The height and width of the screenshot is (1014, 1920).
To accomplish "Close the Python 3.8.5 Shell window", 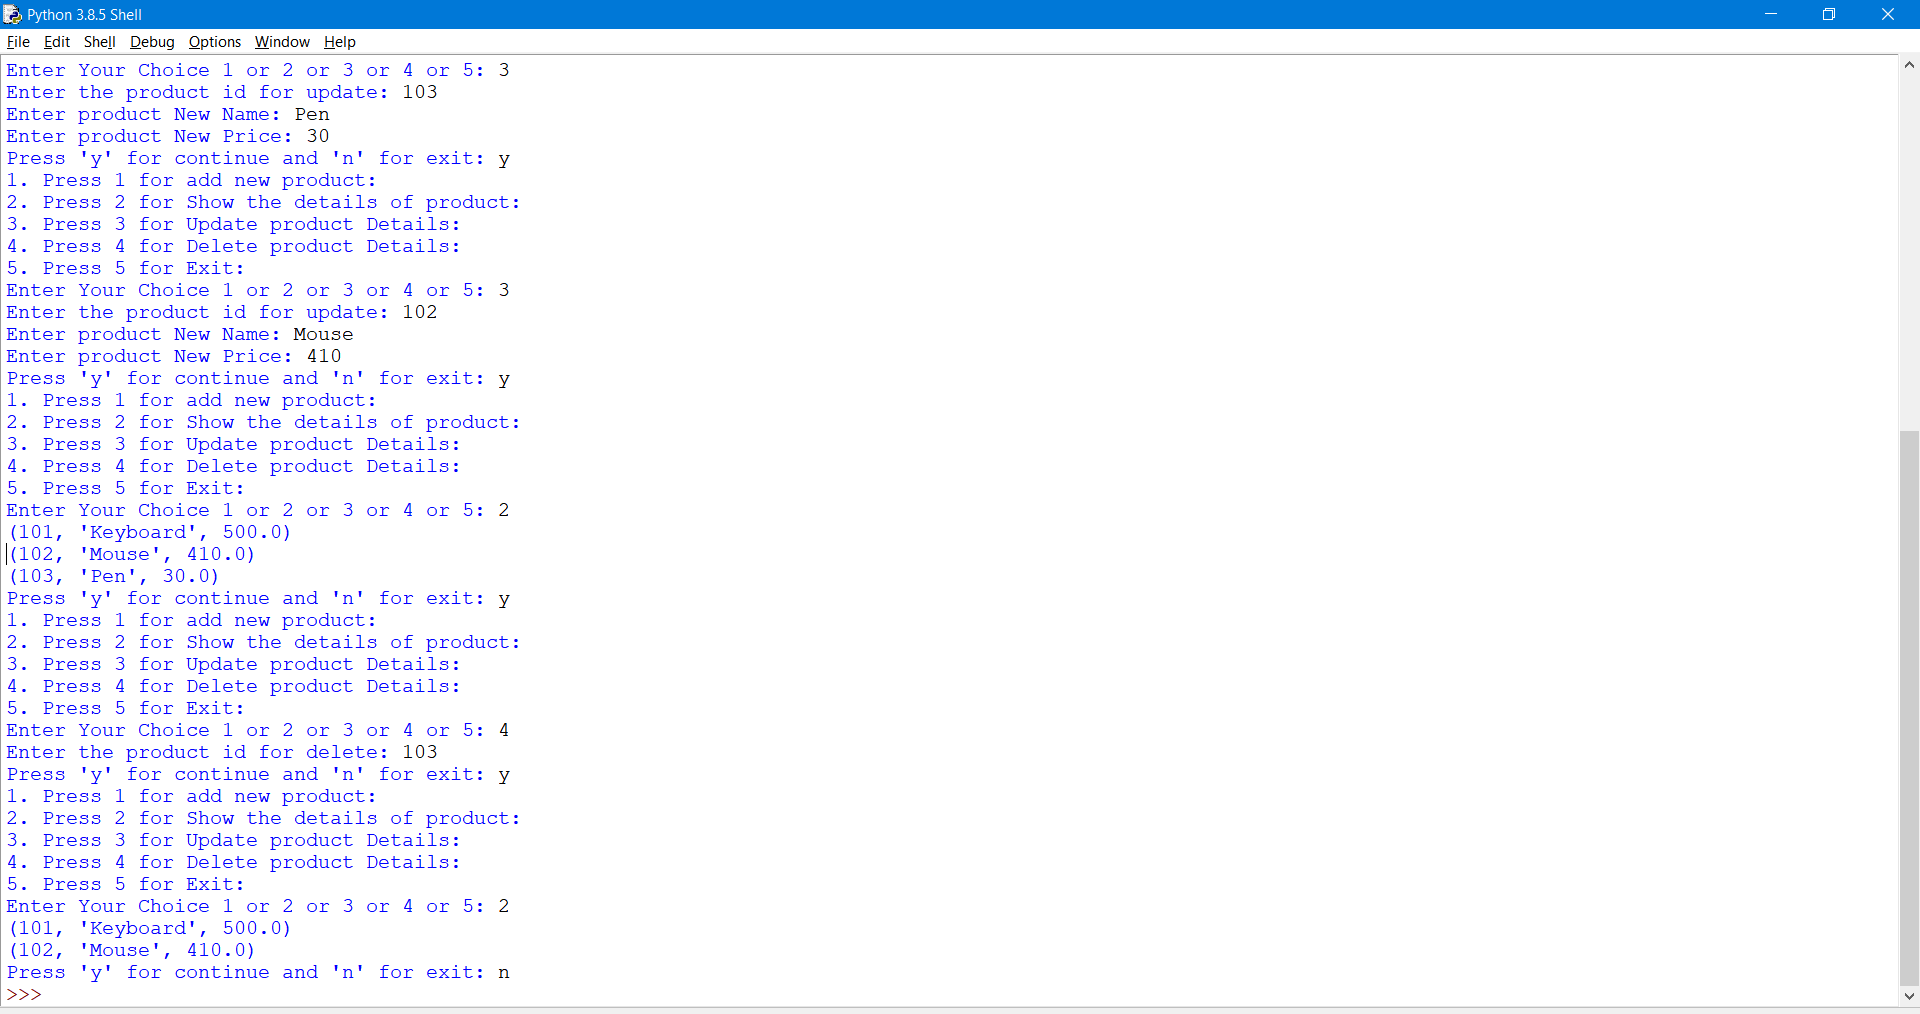I will (x=1889, y=14).
